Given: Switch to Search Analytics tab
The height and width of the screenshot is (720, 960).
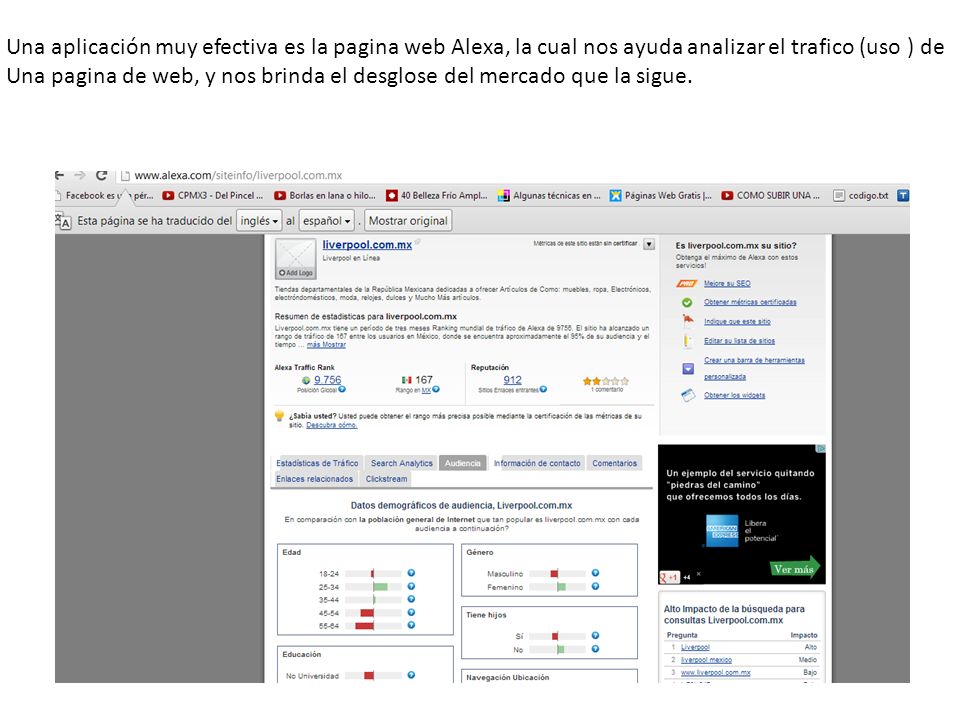Looking at the screenshot, I should [x=402, y=463].
